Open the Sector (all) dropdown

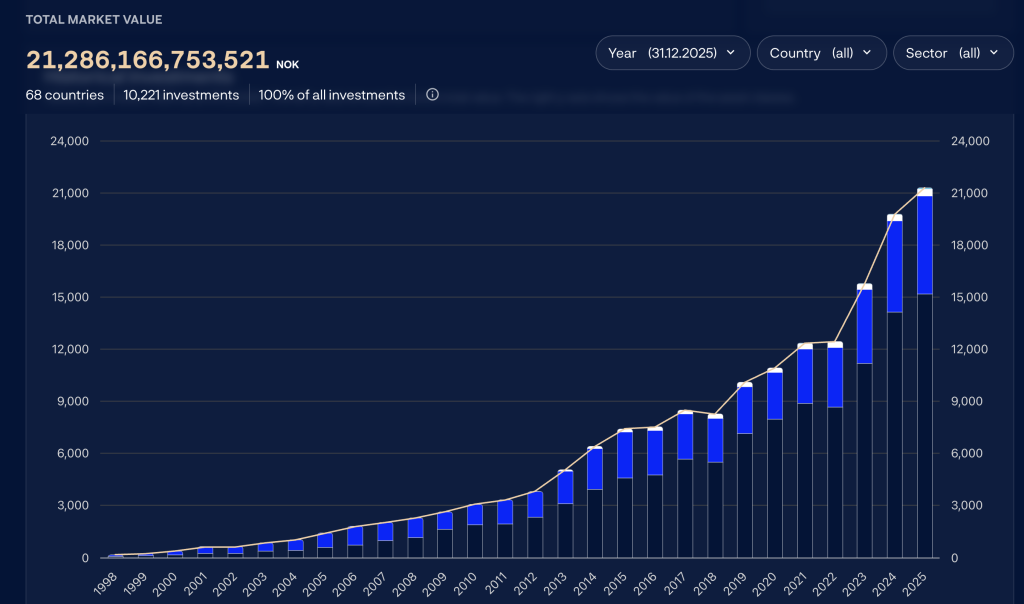coord(952,53)
